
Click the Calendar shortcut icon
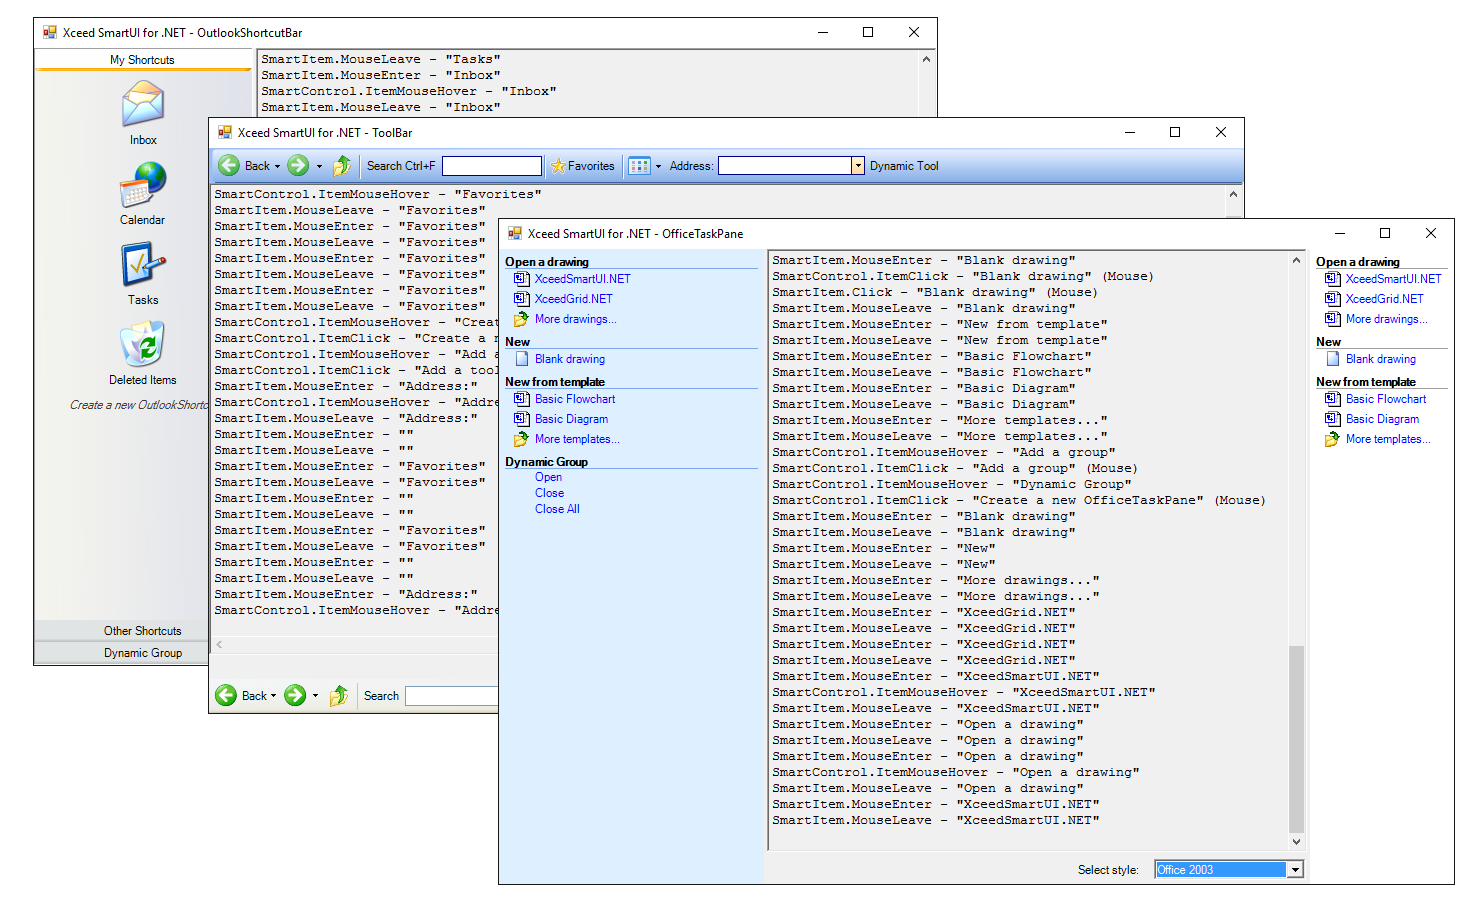tap(143, 185)
